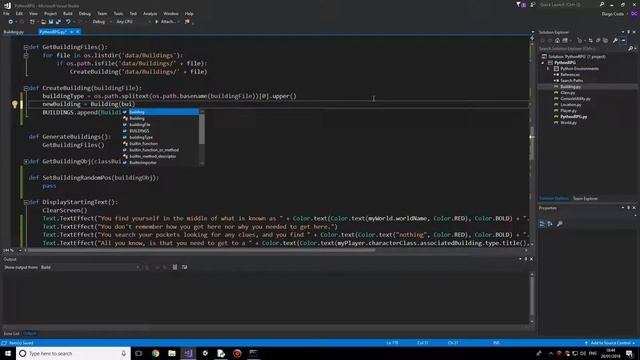This screenshot has width=640, height=360.
Task: Open the lightbulb quick actions in editor margin
Action: tap(15, 104)
